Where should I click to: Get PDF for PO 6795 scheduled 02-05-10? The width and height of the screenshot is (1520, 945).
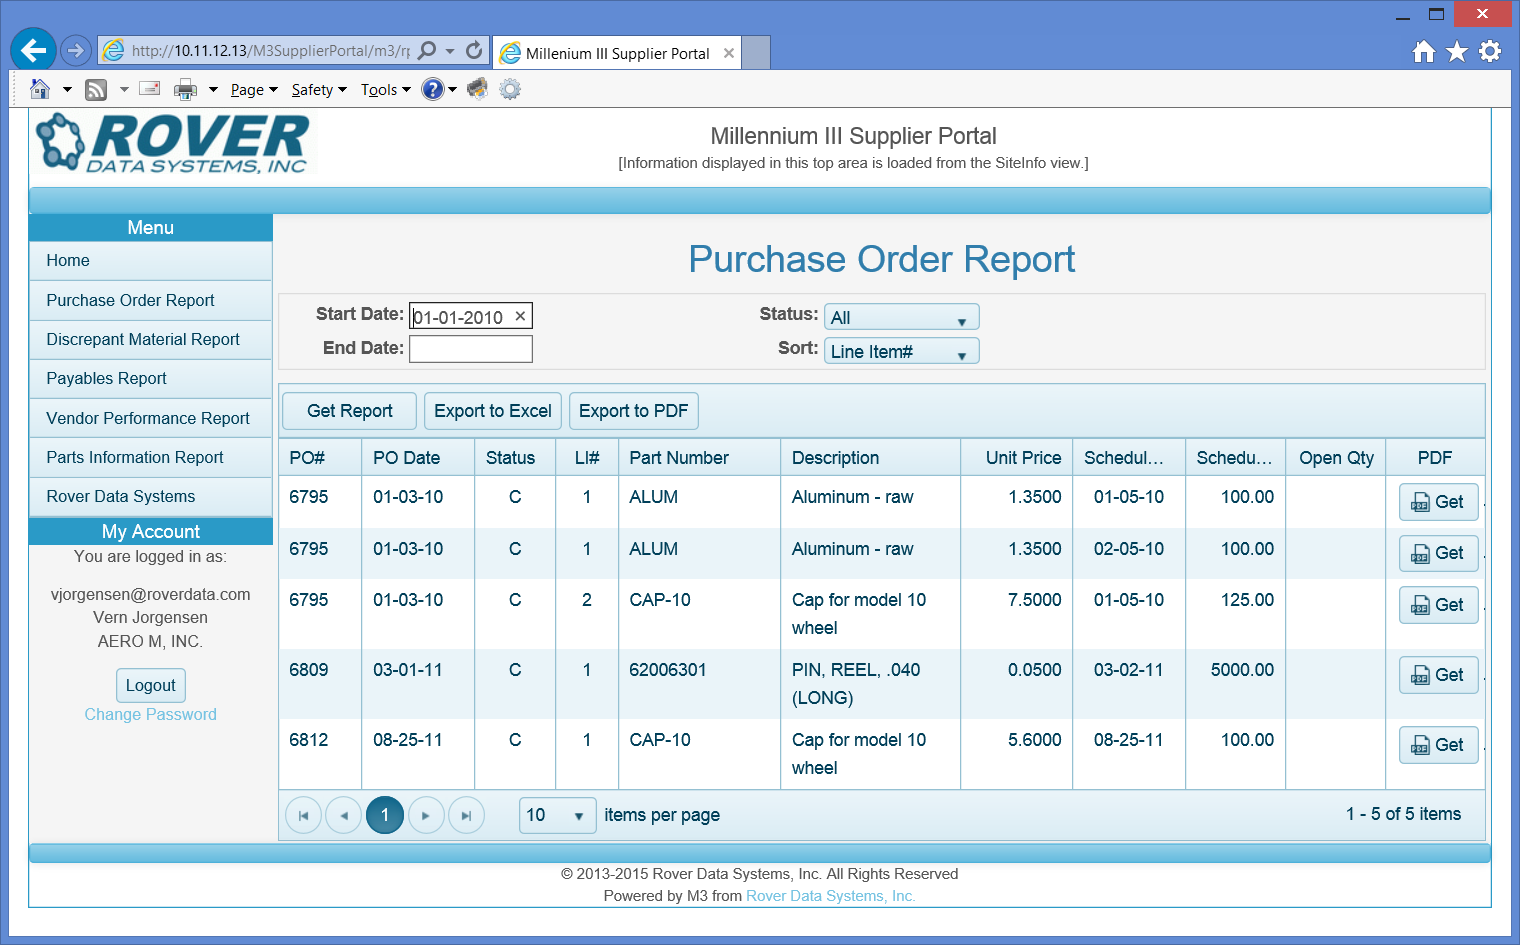(1438, 553)
